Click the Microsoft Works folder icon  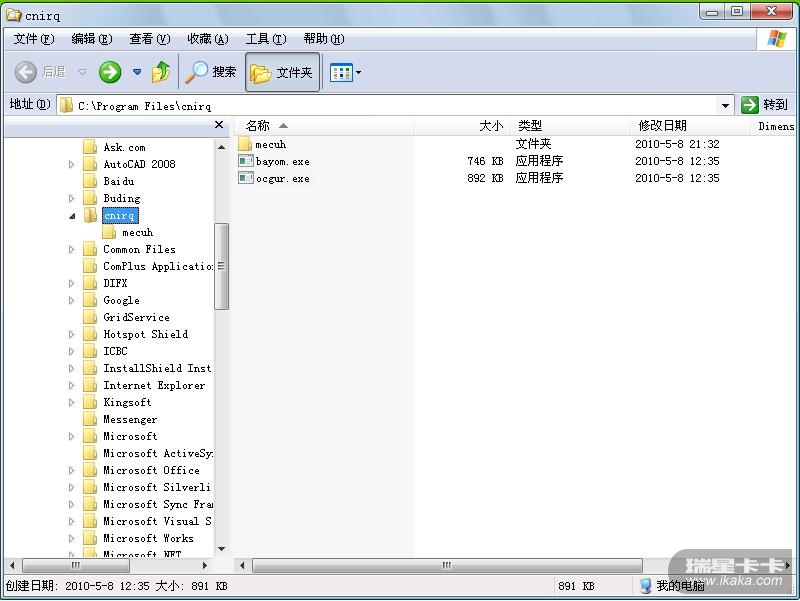[90, 538]
